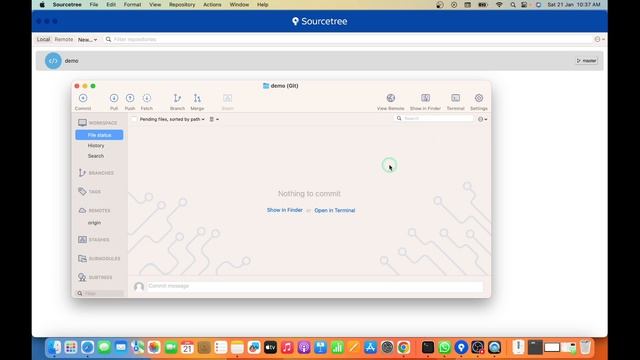Viewport: 640px width, 360px height.
Task: Click the Fetch toolbar icon
Action: tap(147, 98)
